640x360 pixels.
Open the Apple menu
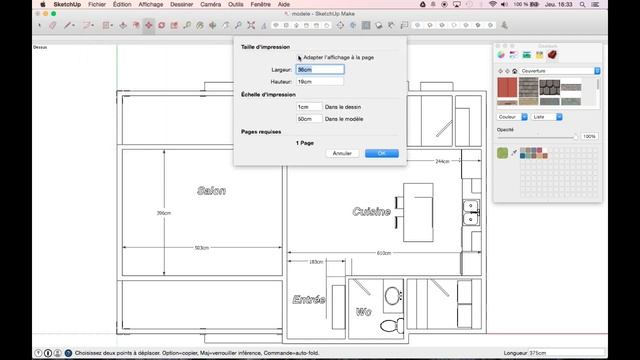43,4
